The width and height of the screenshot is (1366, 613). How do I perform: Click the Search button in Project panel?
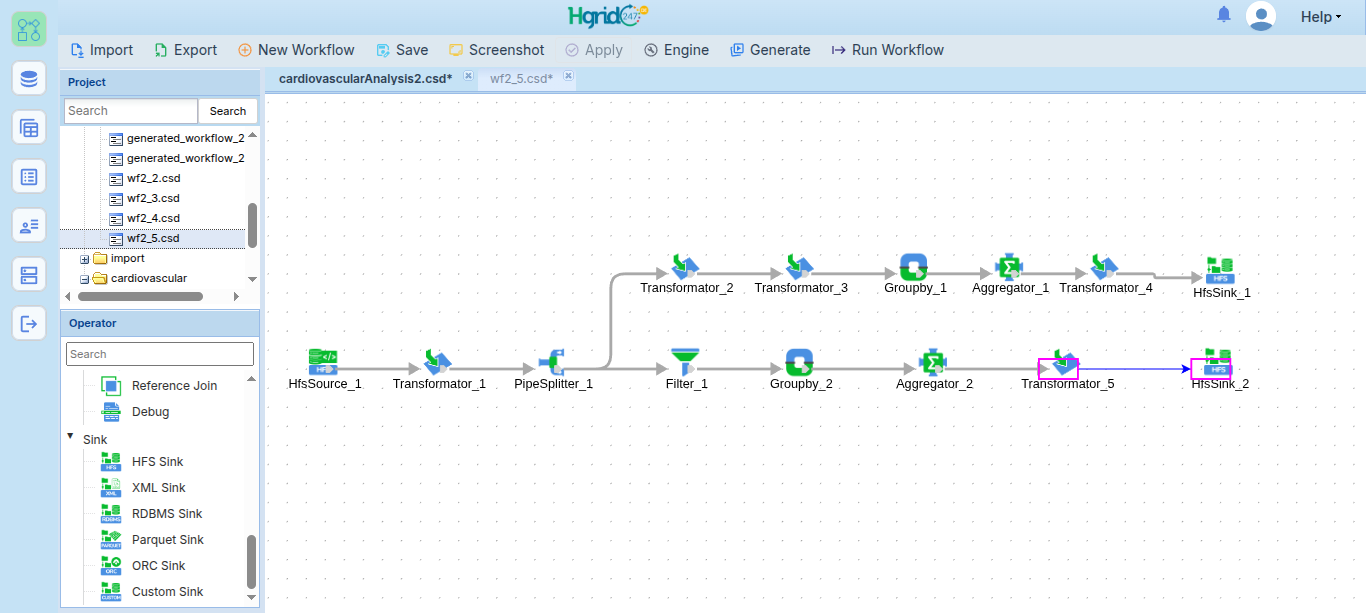(x=228, y=111)
